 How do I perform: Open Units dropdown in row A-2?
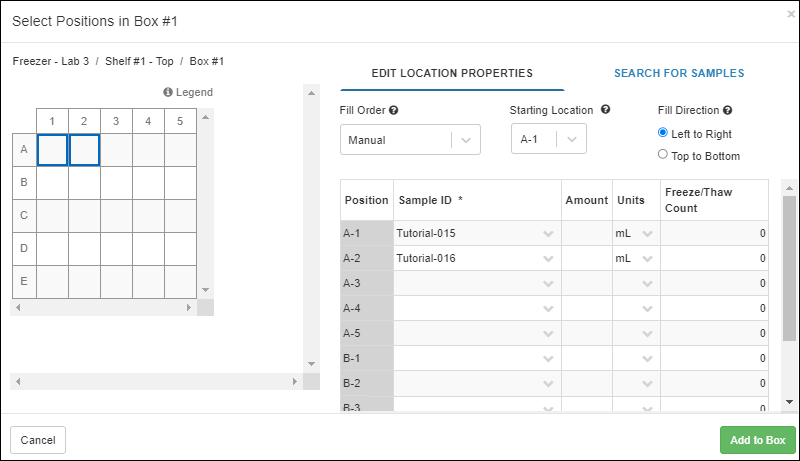tap(647, 258)
